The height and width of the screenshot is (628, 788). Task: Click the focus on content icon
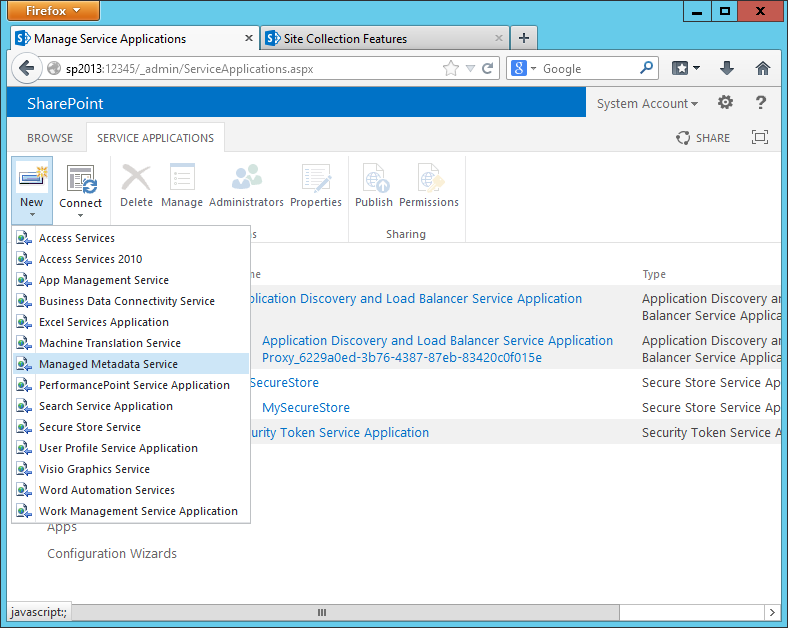click(760, 137)
